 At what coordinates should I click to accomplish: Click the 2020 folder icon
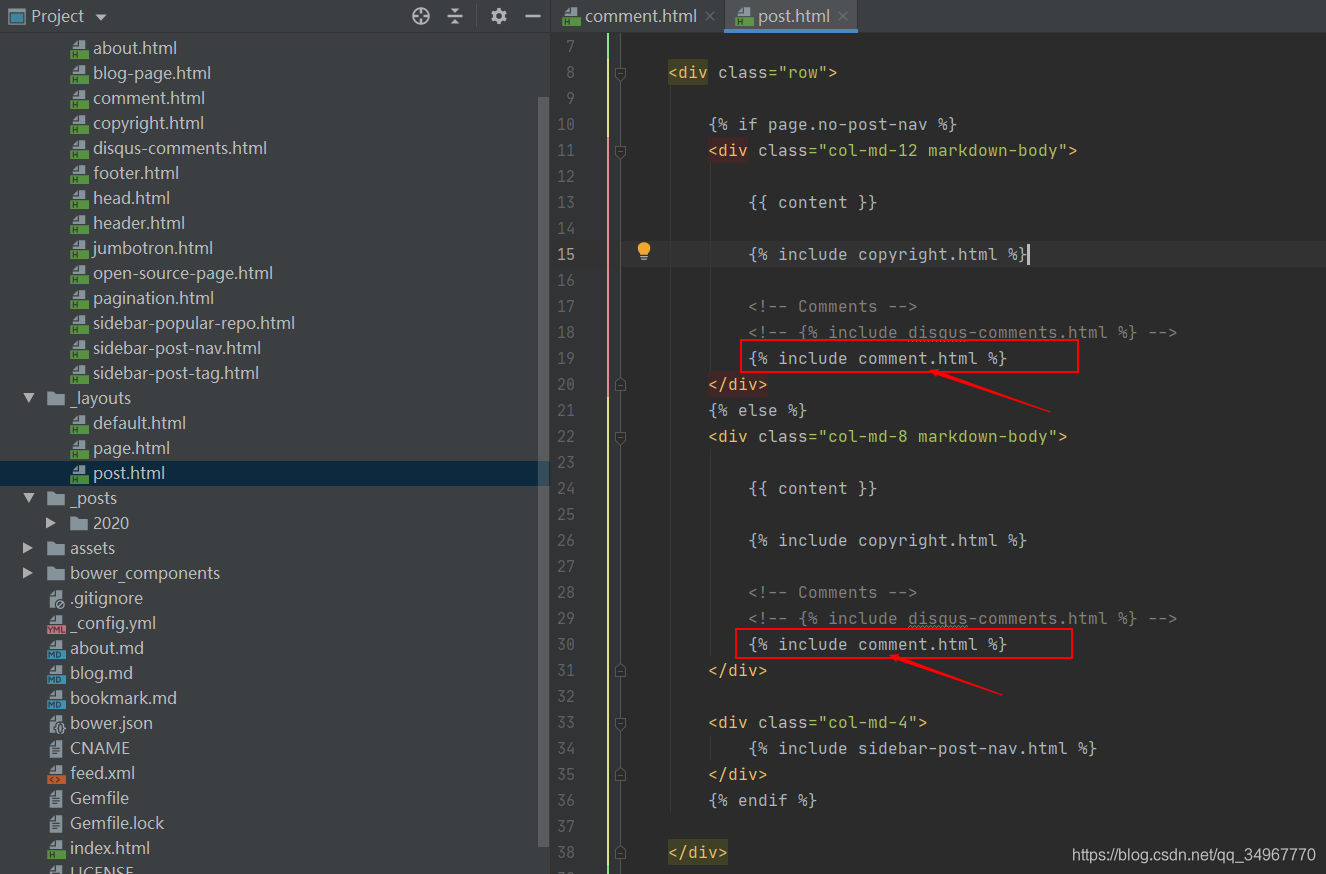tap(79, 523)
